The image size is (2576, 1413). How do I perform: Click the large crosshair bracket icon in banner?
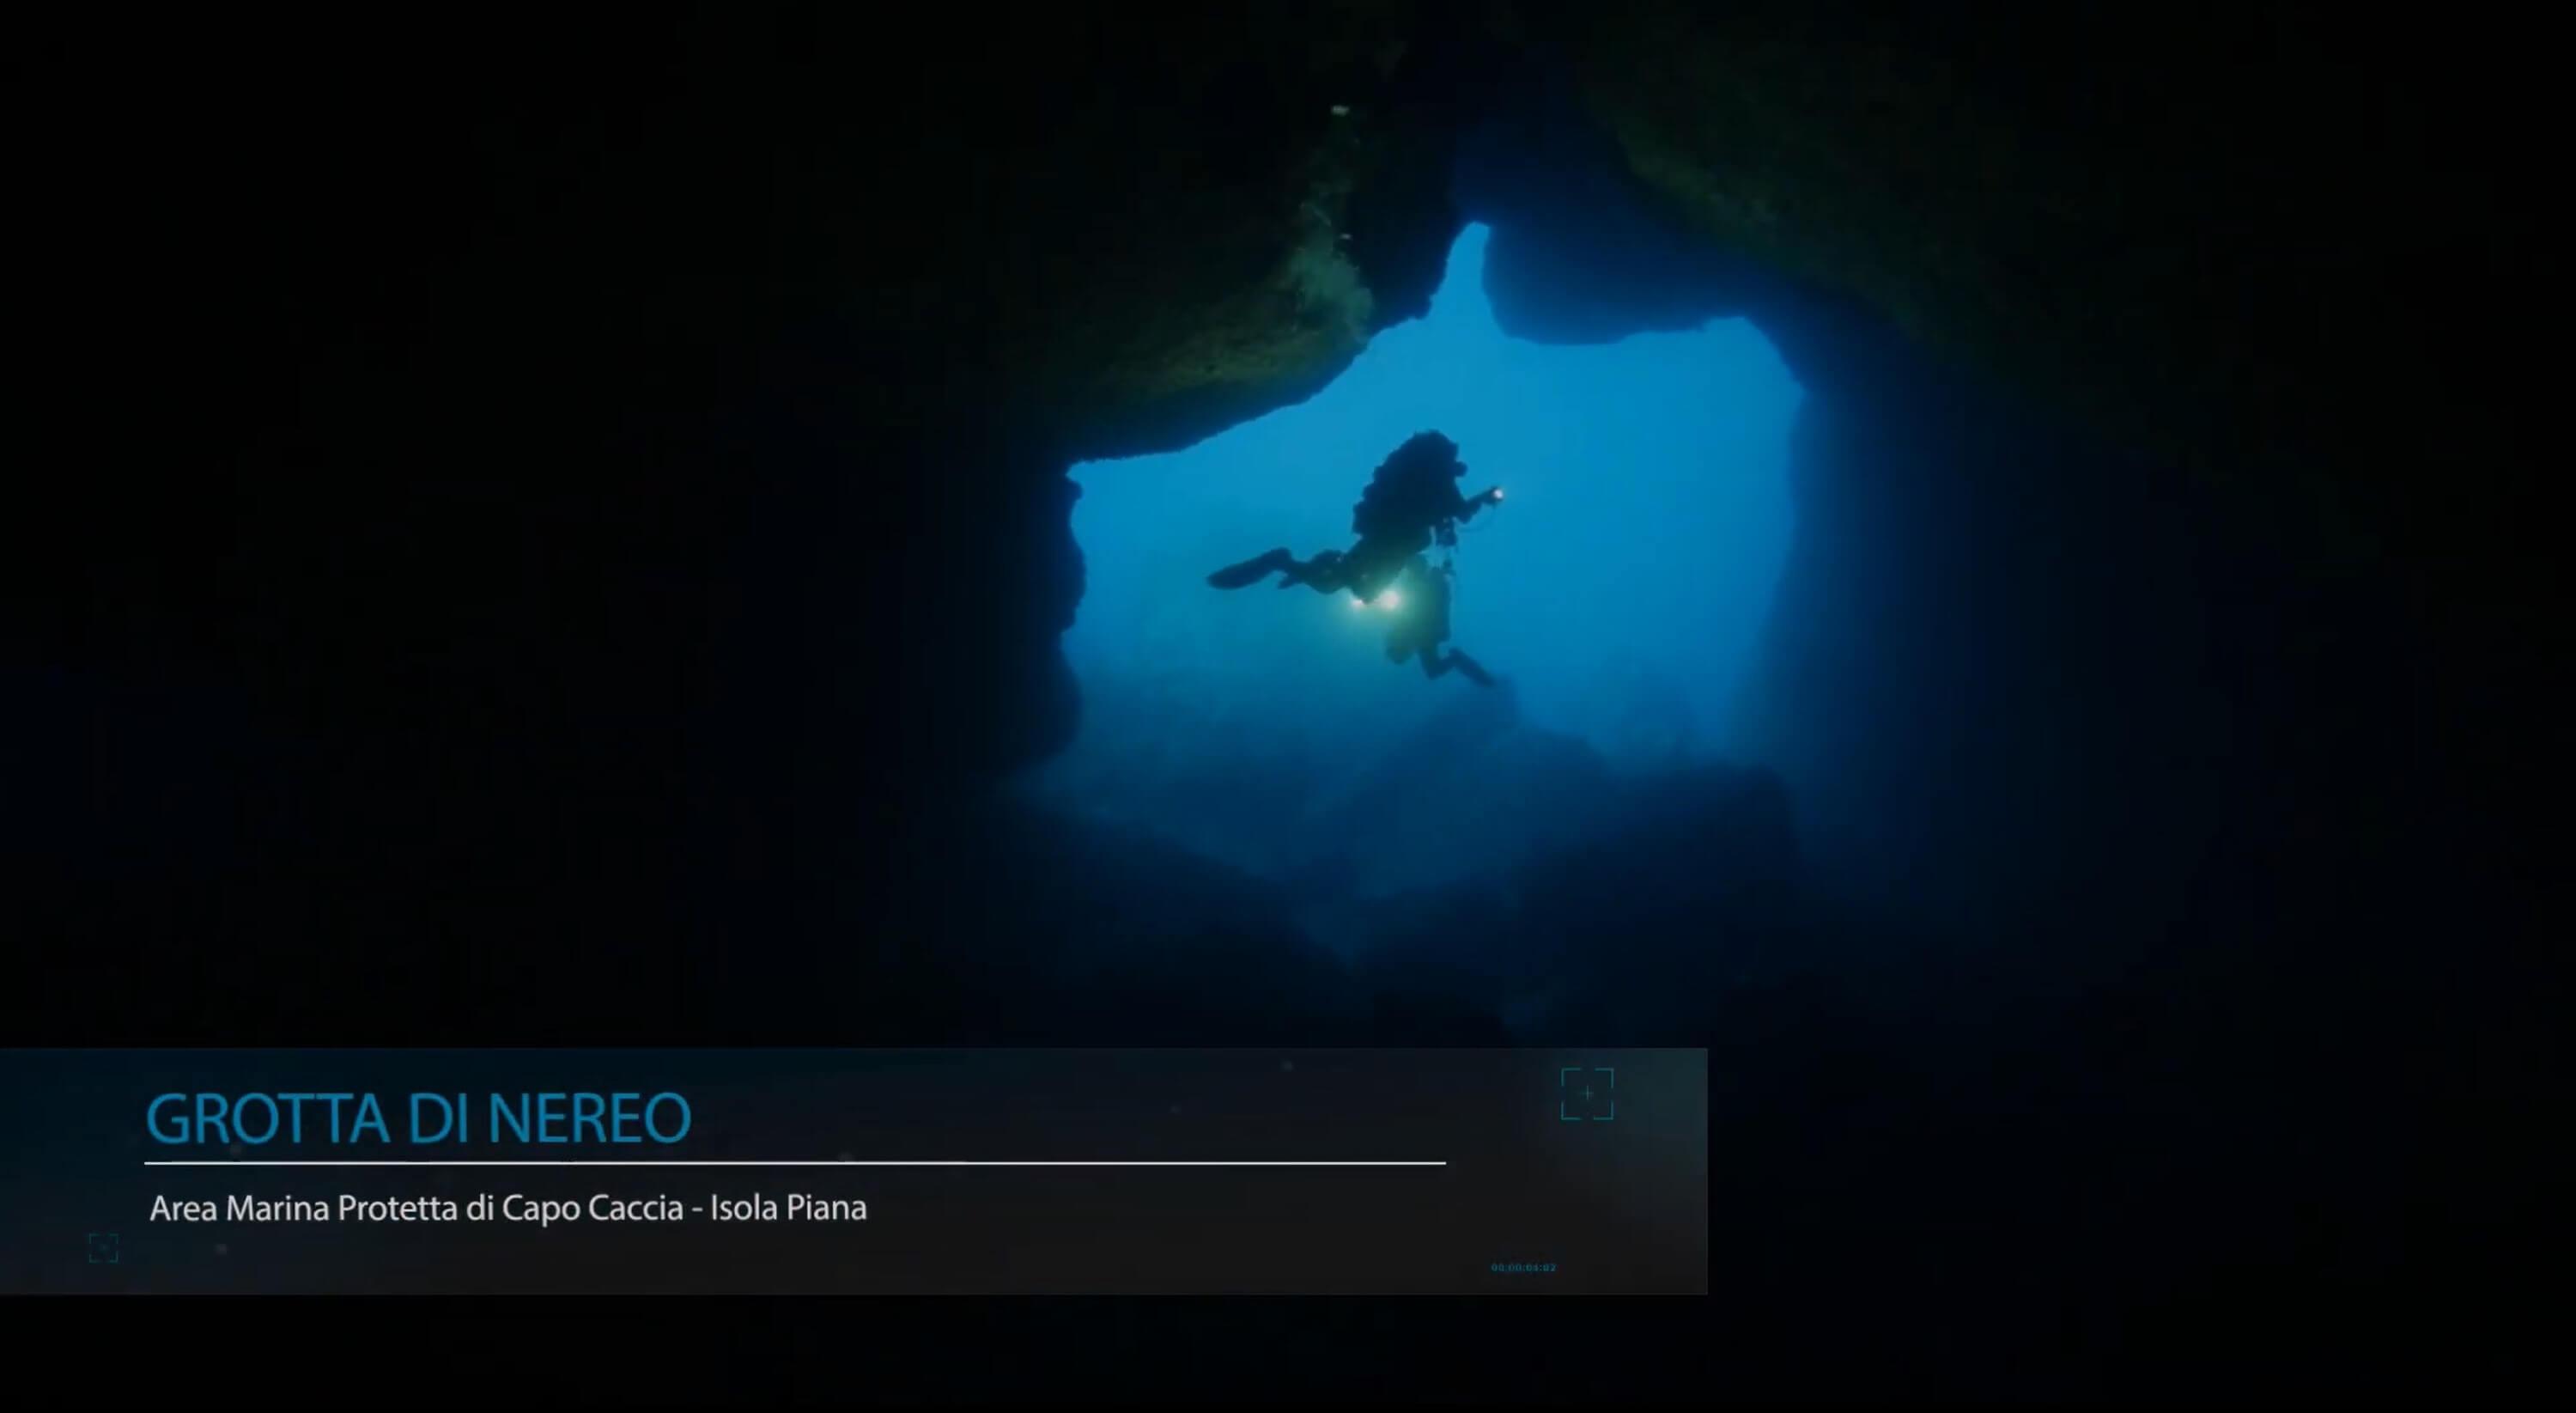pyautogui.click(x=1587, y=1094)
